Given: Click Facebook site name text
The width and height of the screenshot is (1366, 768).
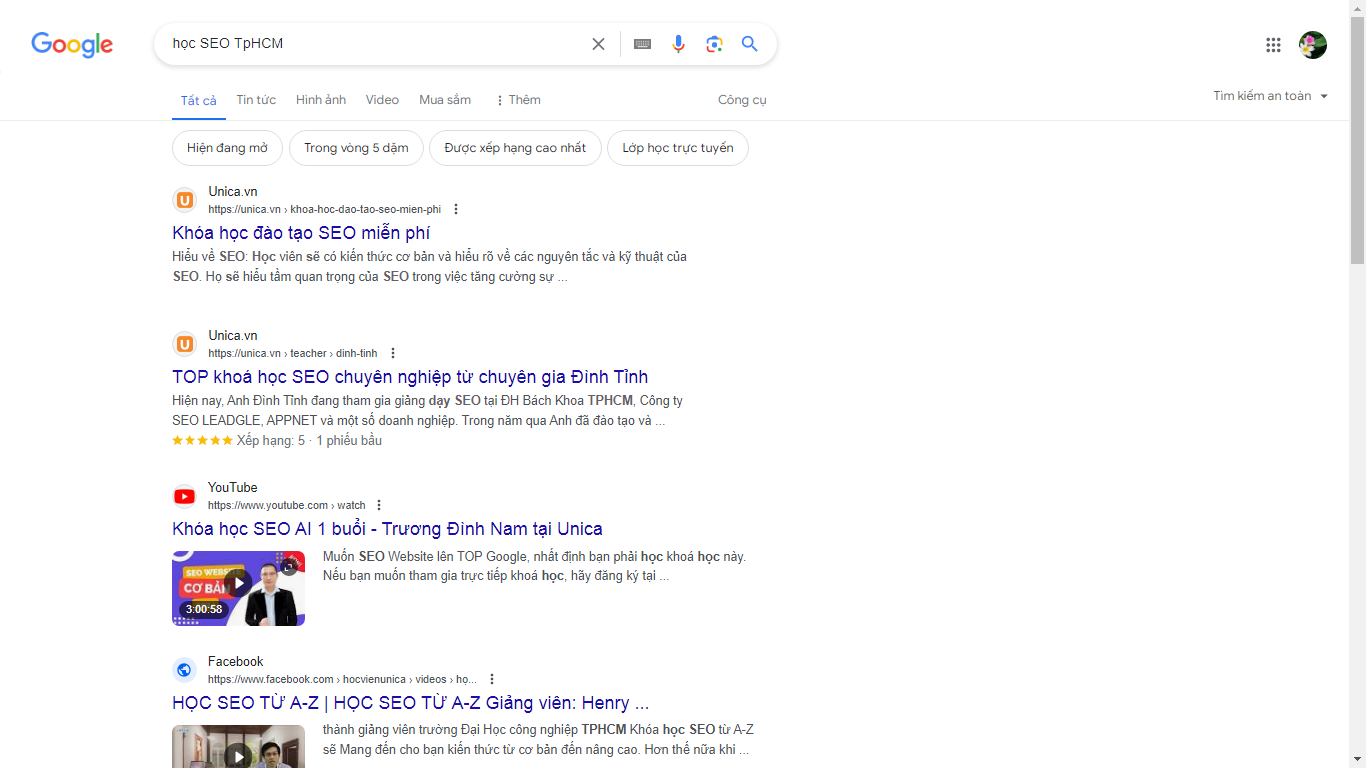Looking at the screenshot, I should [236, 662].
